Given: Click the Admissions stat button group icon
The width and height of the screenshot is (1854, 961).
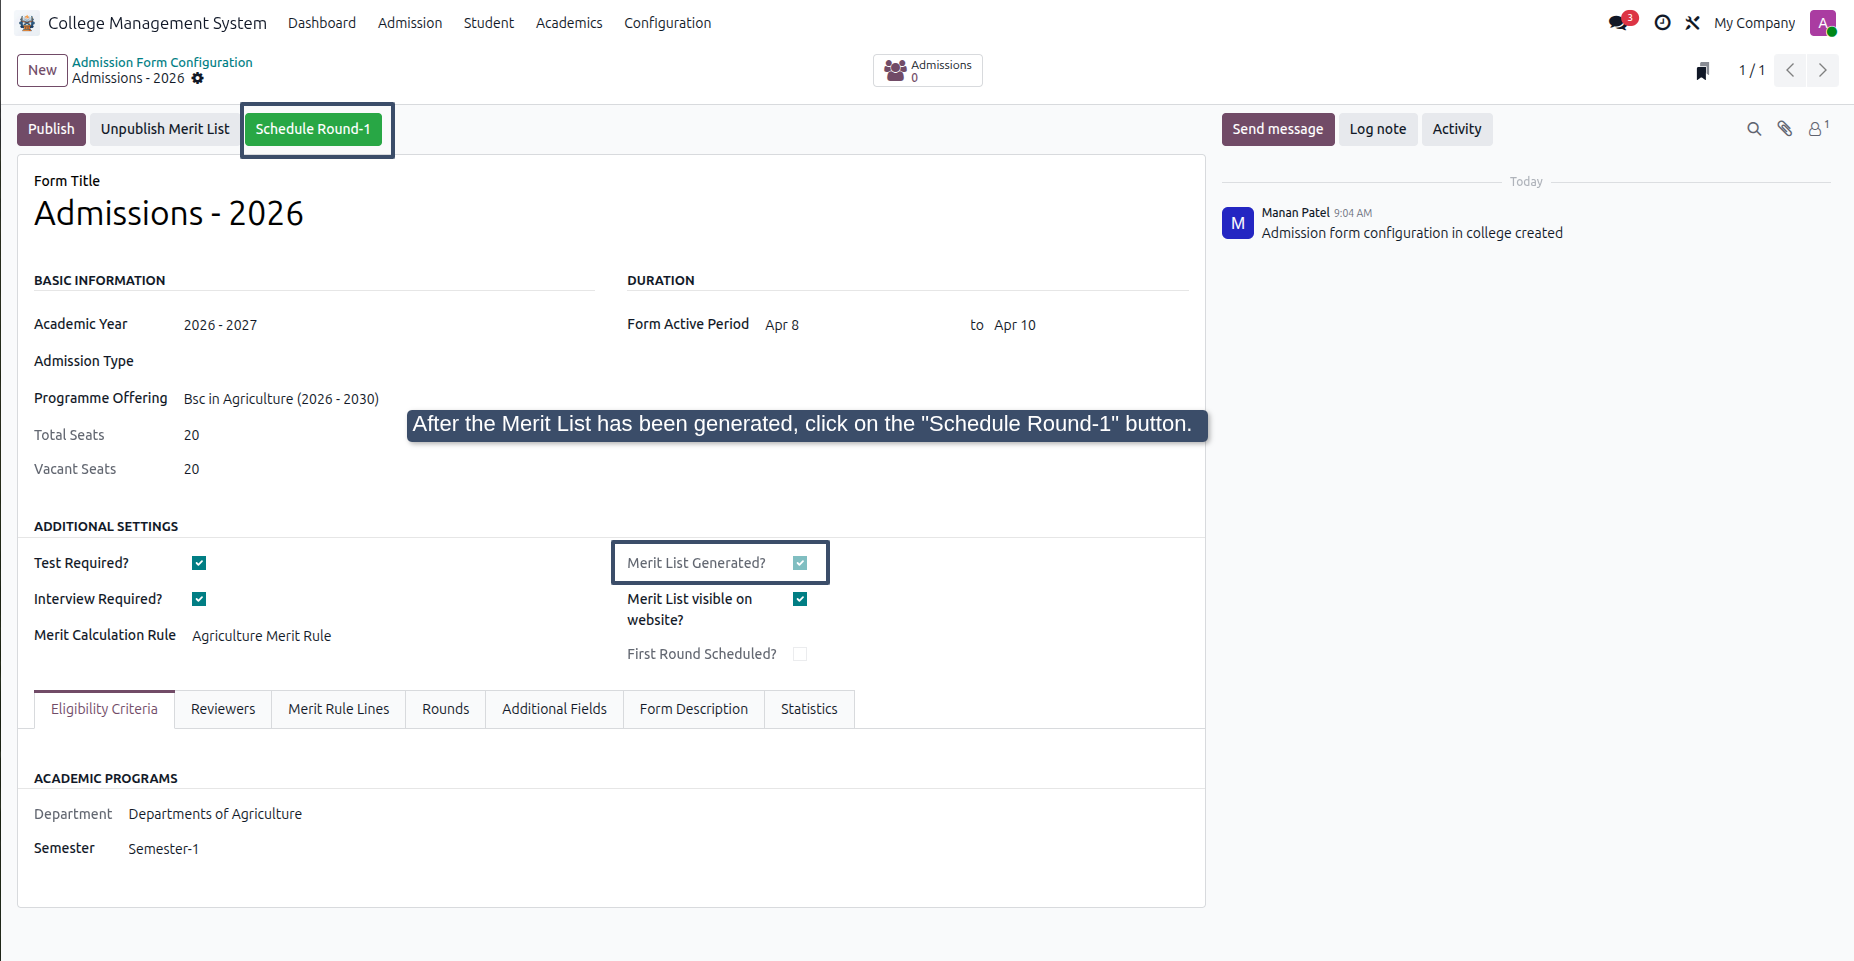Looking at the screenshot, I should (x=896, y=71).
